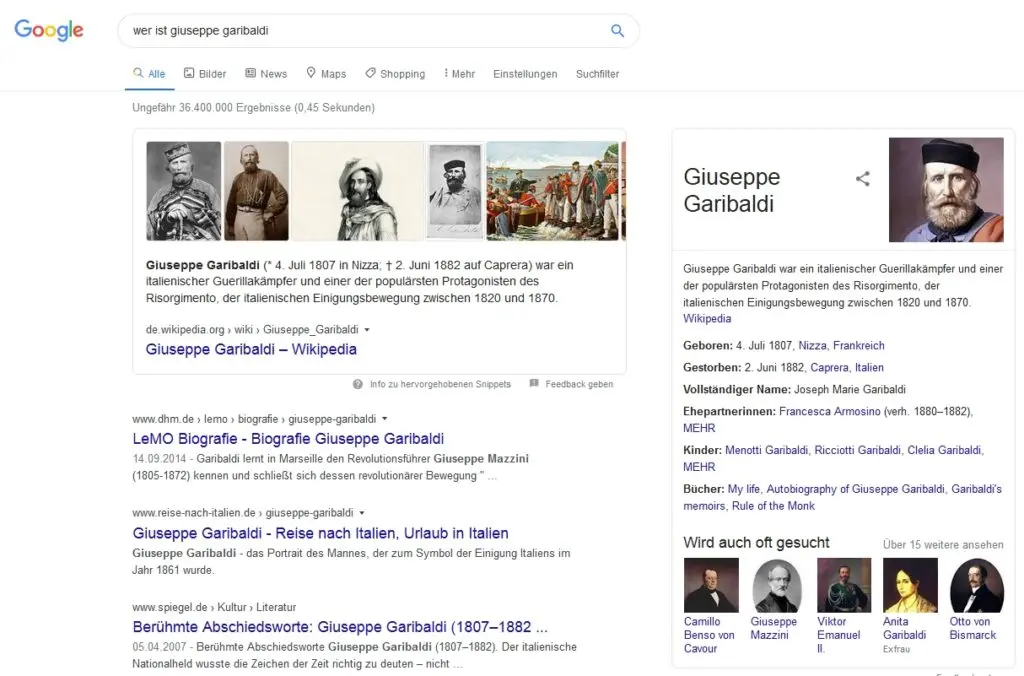The width and height of the screenshot is (1024, 676).
Task: Open Garibaldi hat sketch thumbnail
Action: click(x=357, y=191)
